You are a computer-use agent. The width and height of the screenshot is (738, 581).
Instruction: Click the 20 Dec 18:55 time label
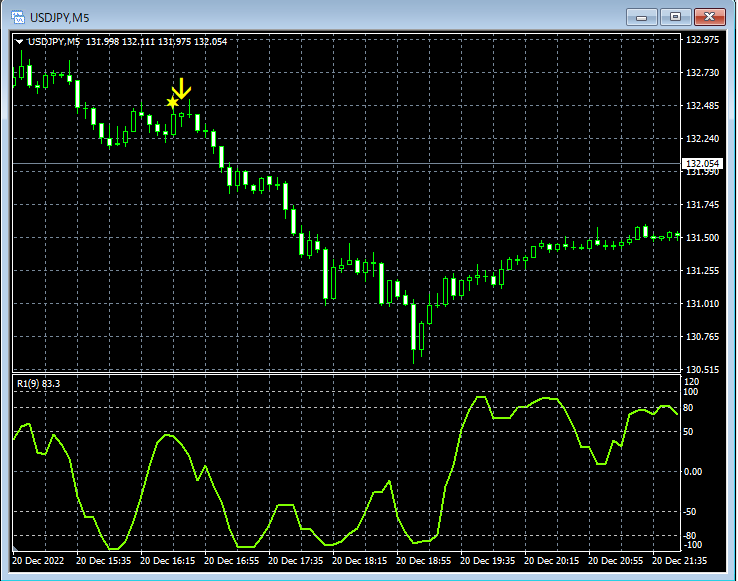click(x=422, y=560)
